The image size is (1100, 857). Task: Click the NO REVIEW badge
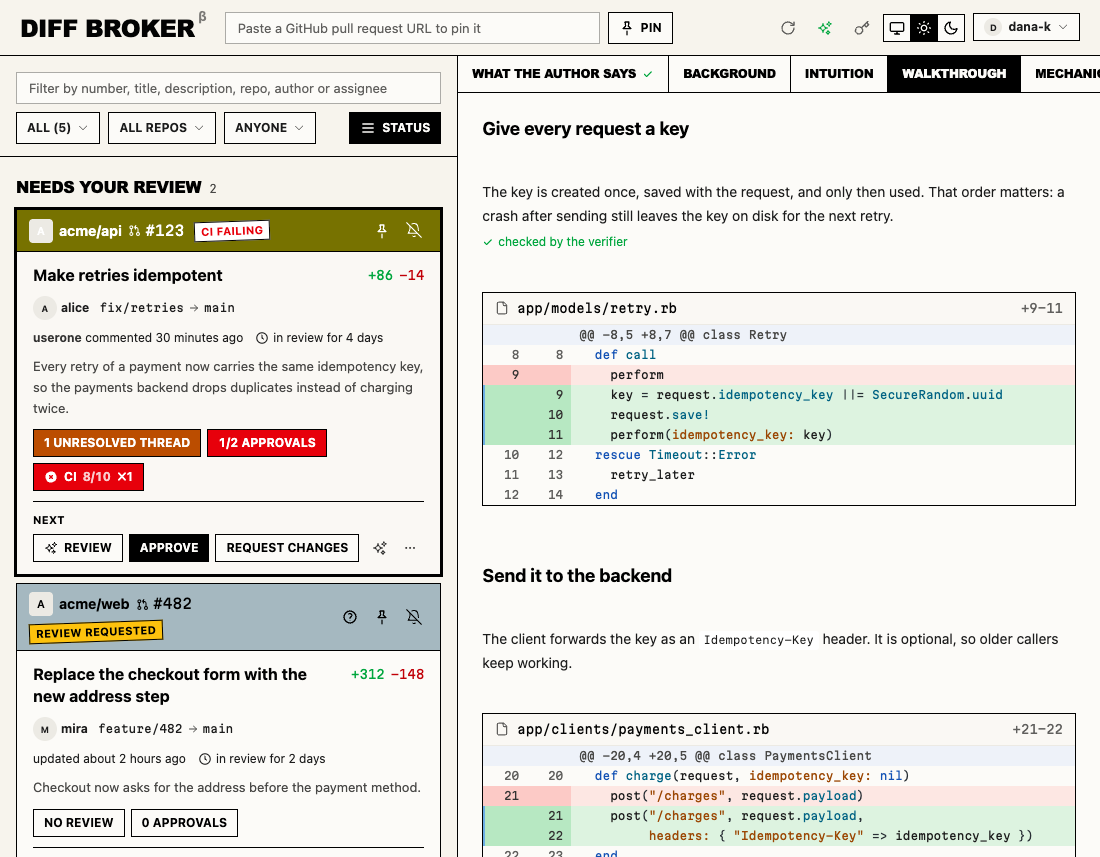(x=79, y=823)
